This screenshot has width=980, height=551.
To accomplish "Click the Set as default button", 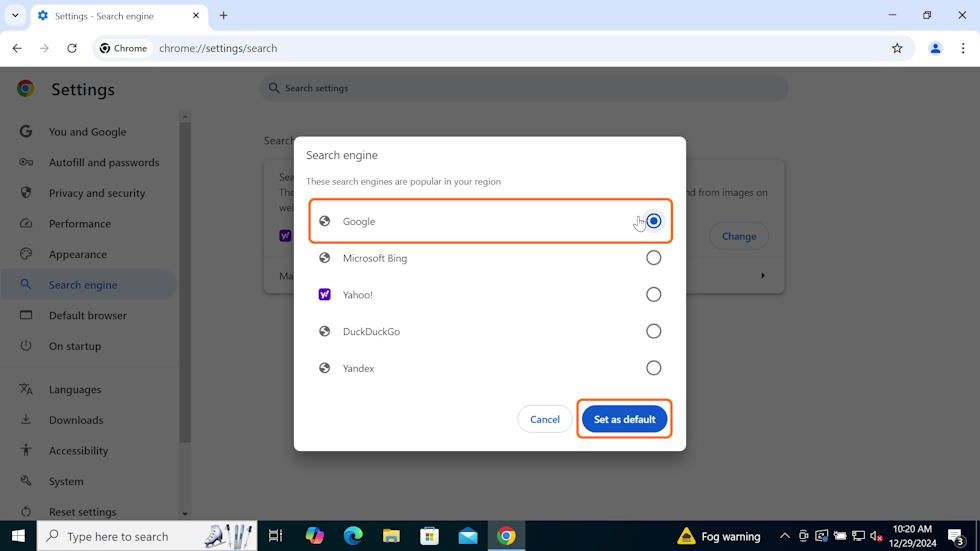I will (624, 419).
